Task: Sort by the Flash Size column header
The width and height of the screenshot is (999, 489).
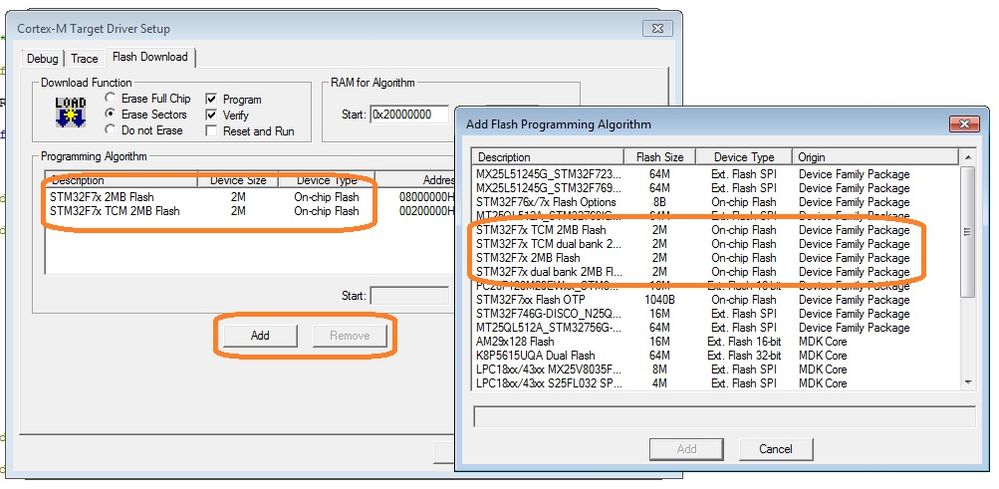Action: (x=659, y=157)
